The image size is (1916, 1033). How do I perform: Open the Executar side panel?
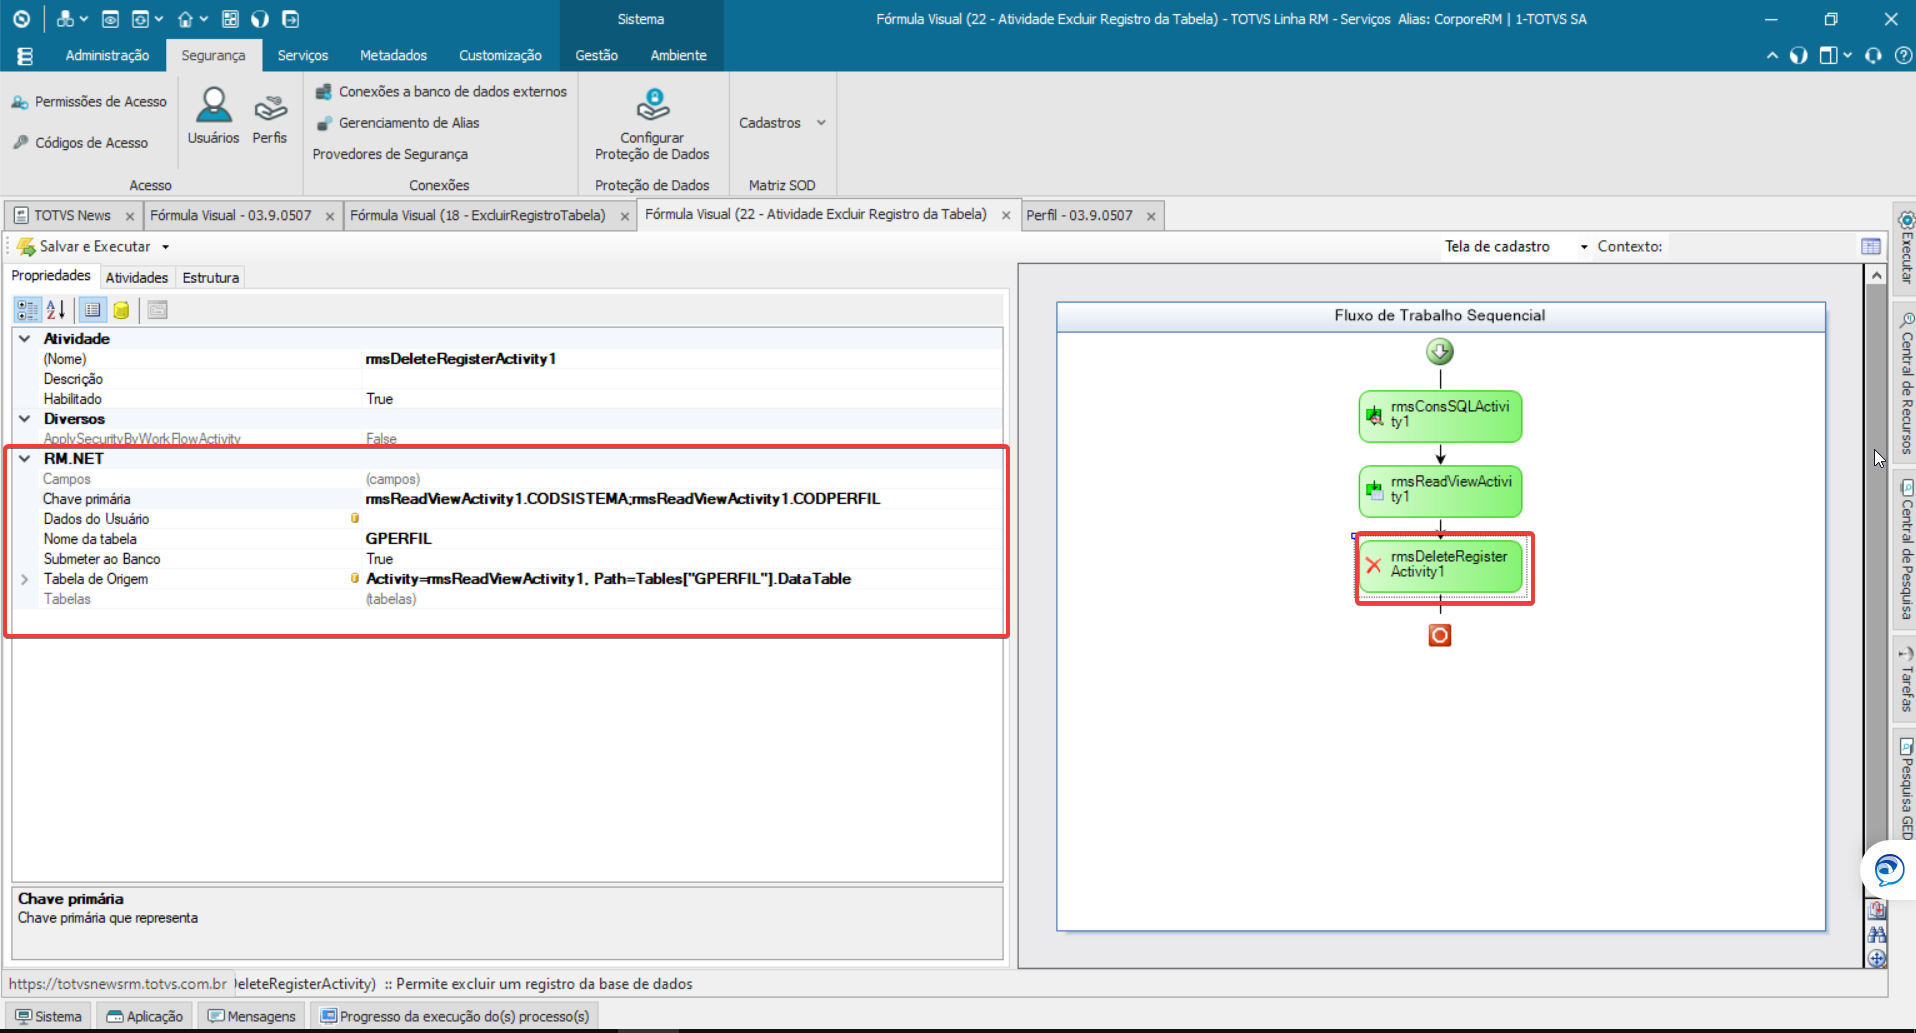[x=1905, y=247]
